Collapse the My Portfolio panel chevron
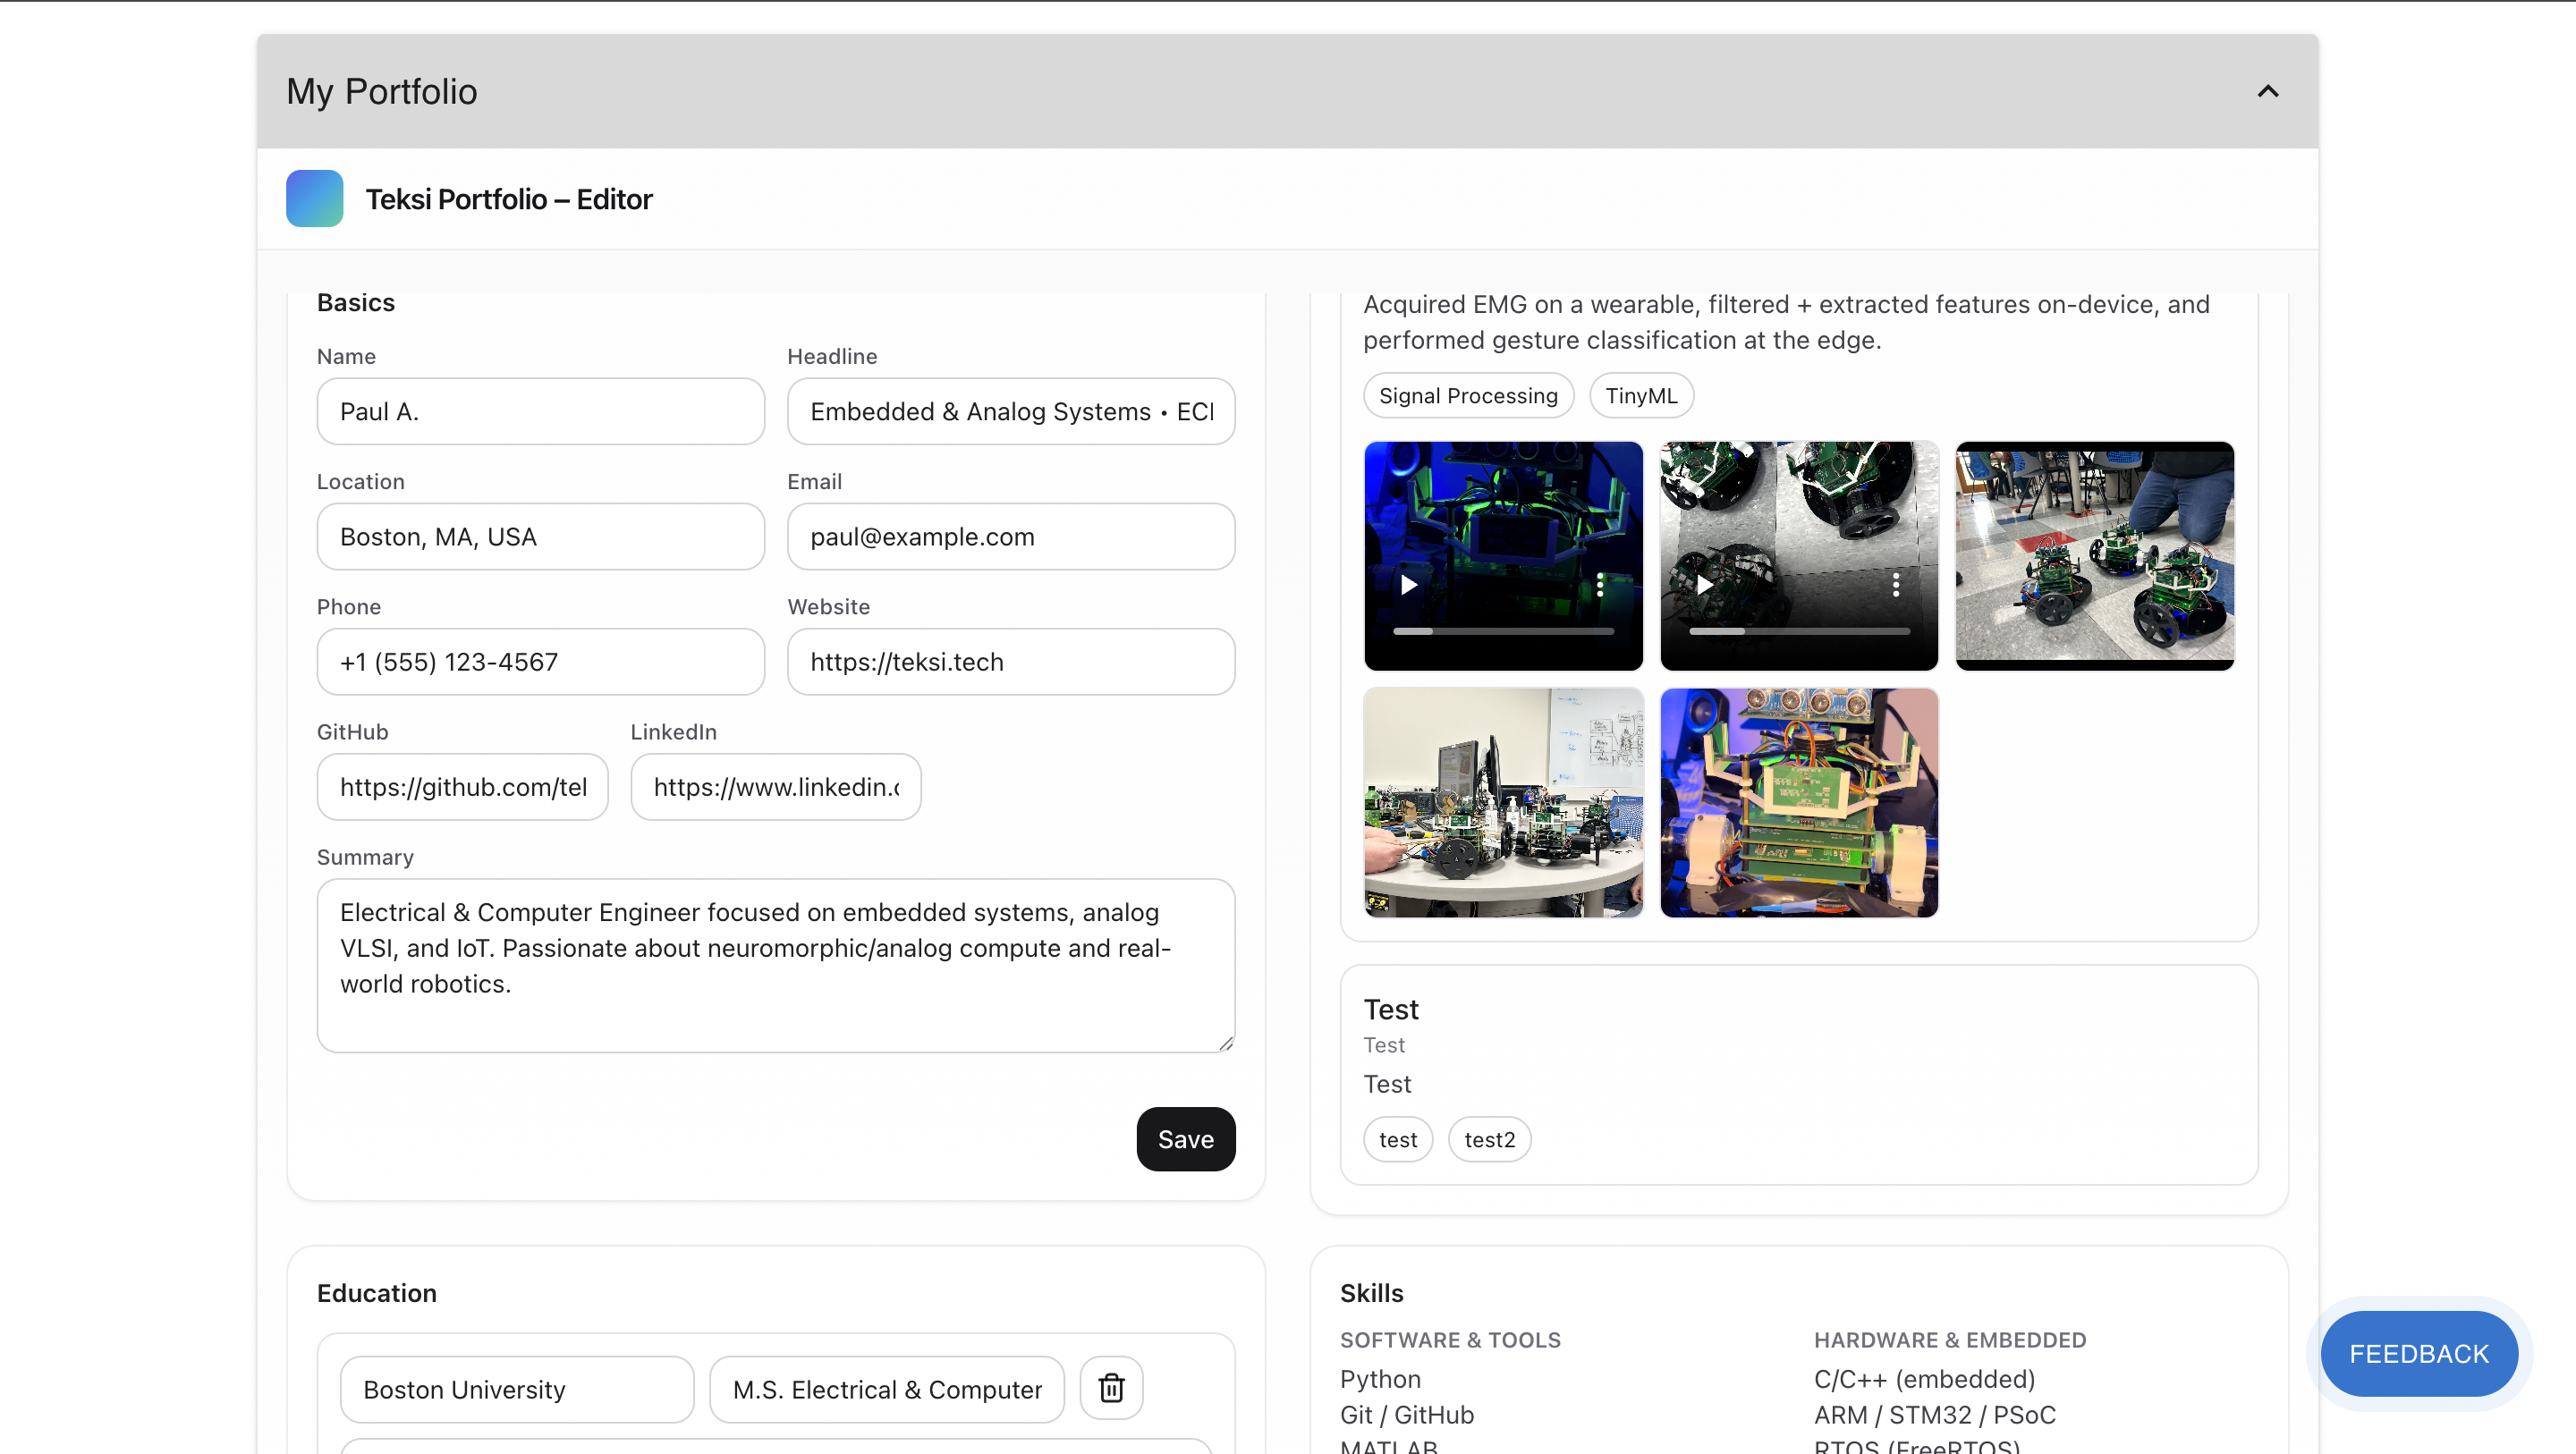This screenshot has width=2576, height=1454. click(x=2267, y=91)
